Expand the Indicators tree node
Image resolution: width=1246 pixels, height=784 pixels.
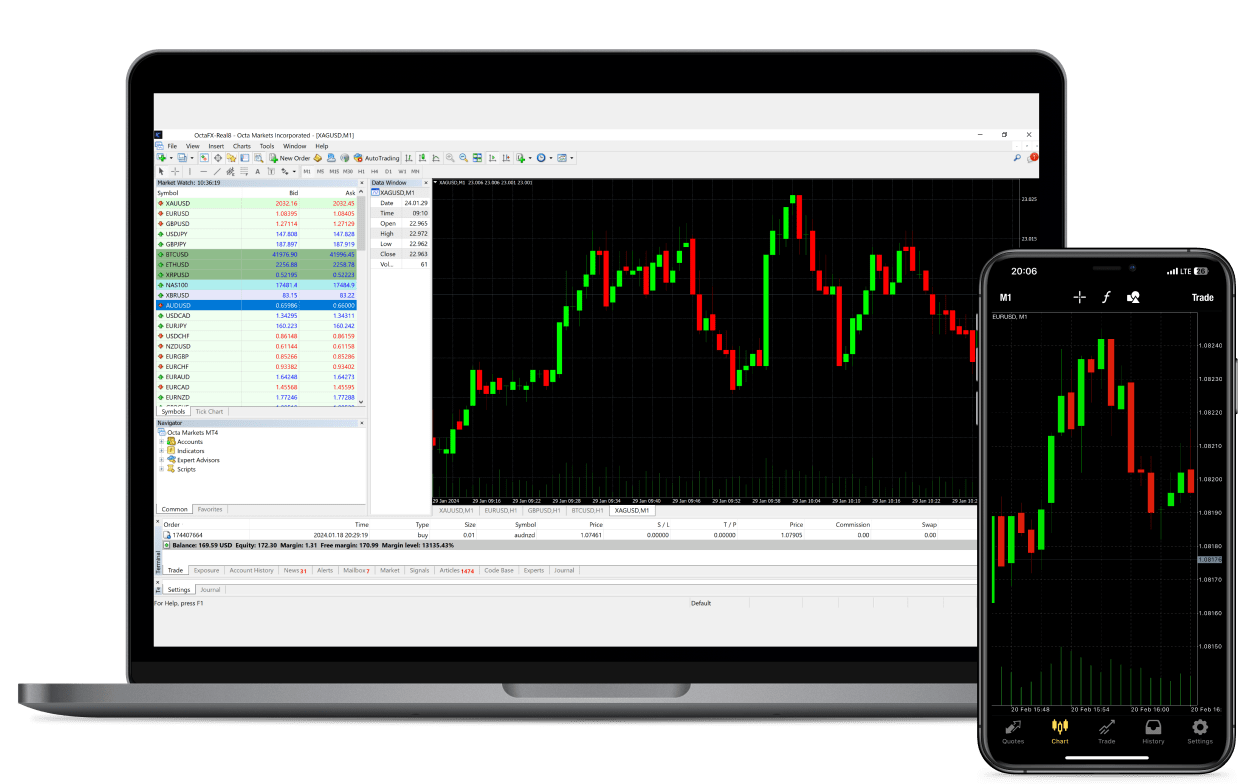coord(162,451)
